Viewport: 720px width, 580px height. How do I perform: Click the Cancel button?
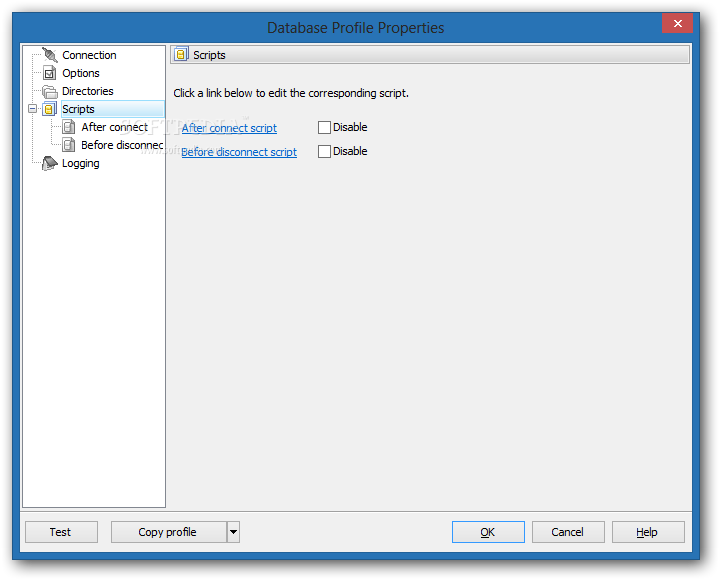click(568, 532)
